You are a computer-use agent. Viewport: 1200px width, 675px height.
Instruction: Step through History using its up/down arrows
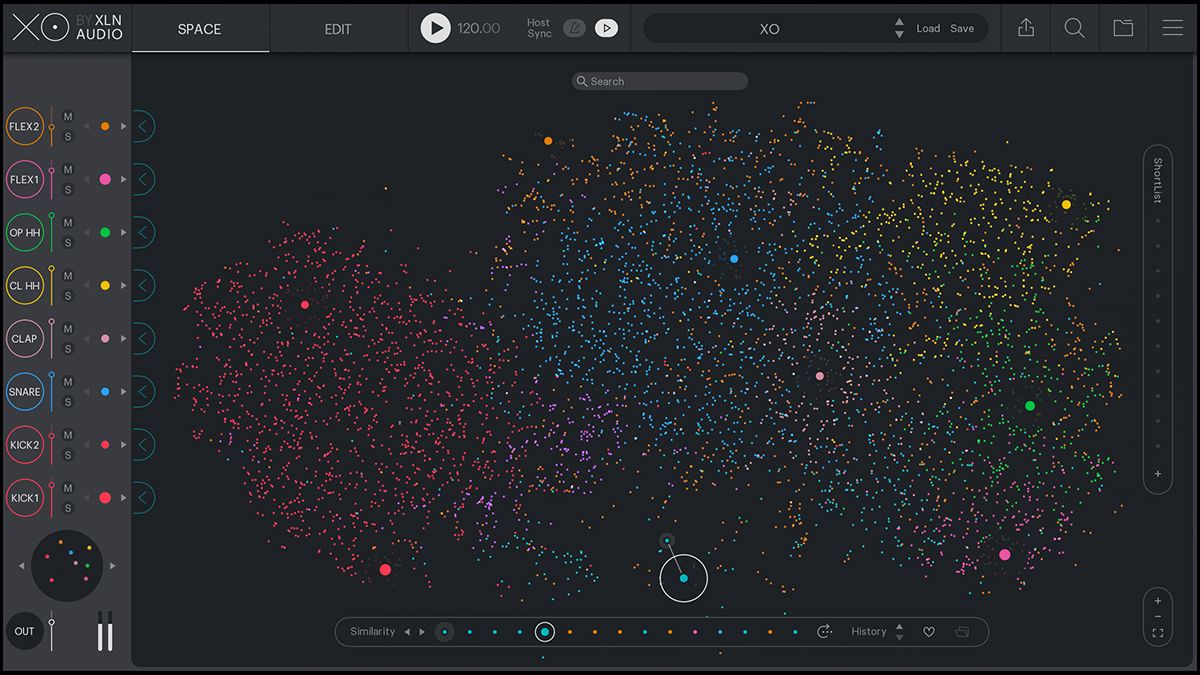tap(898, 631)
